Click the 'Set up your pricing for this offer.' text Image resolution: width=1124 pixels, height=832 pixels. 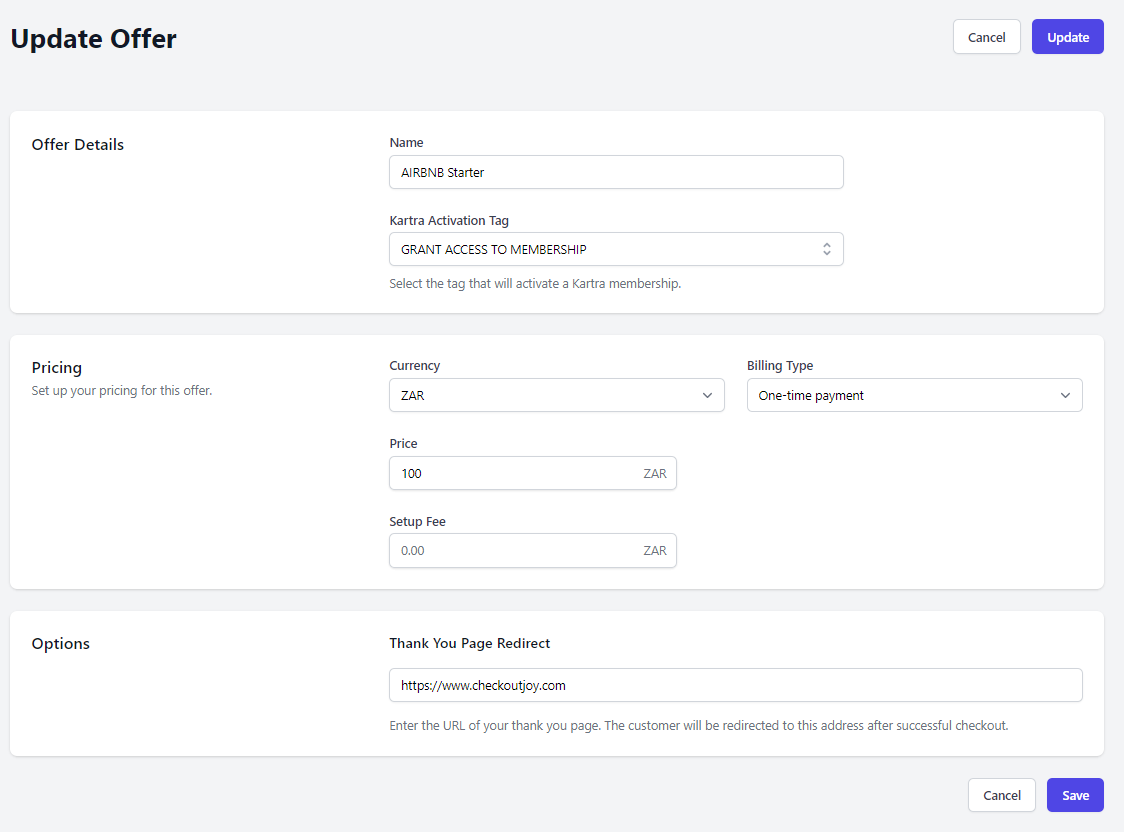point(122,391)
